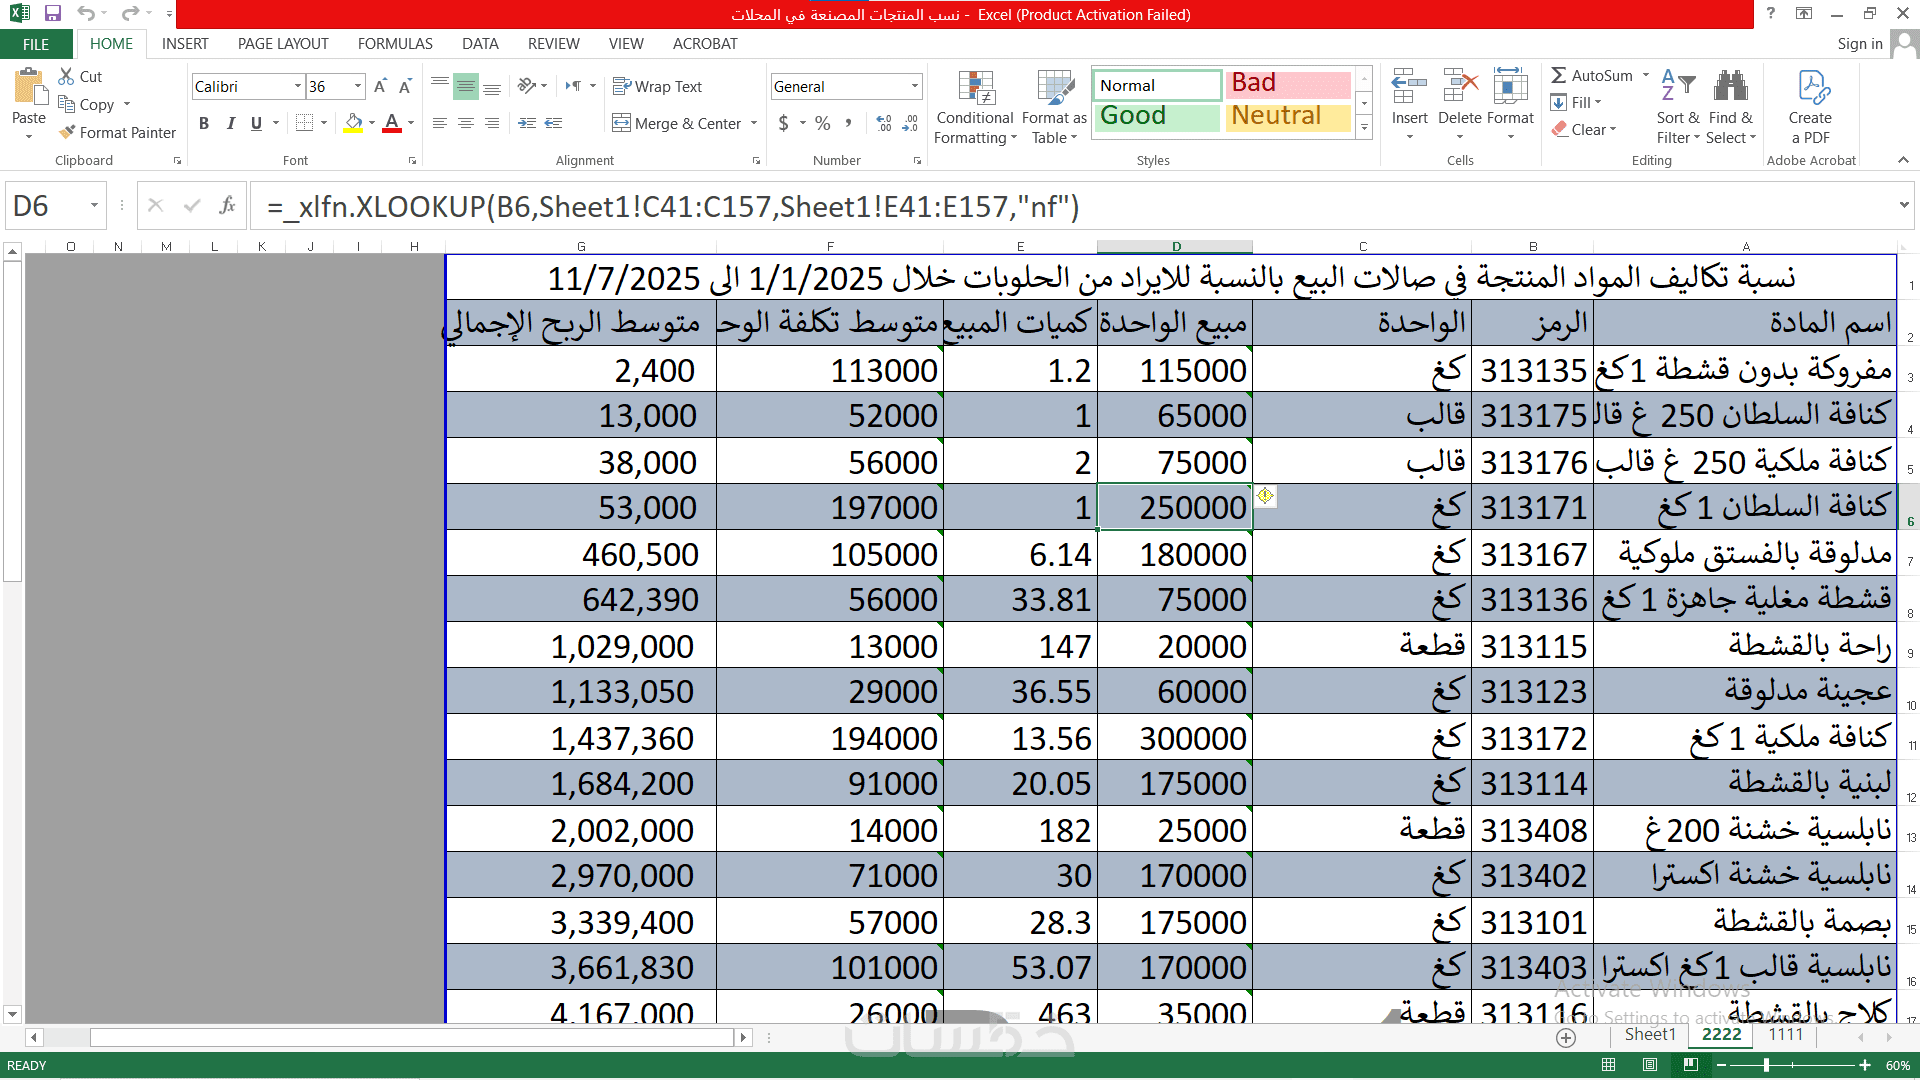Select cell containing 313167 code
The width and height of the screenshot is (1920, 1080).
point(1532,554)
